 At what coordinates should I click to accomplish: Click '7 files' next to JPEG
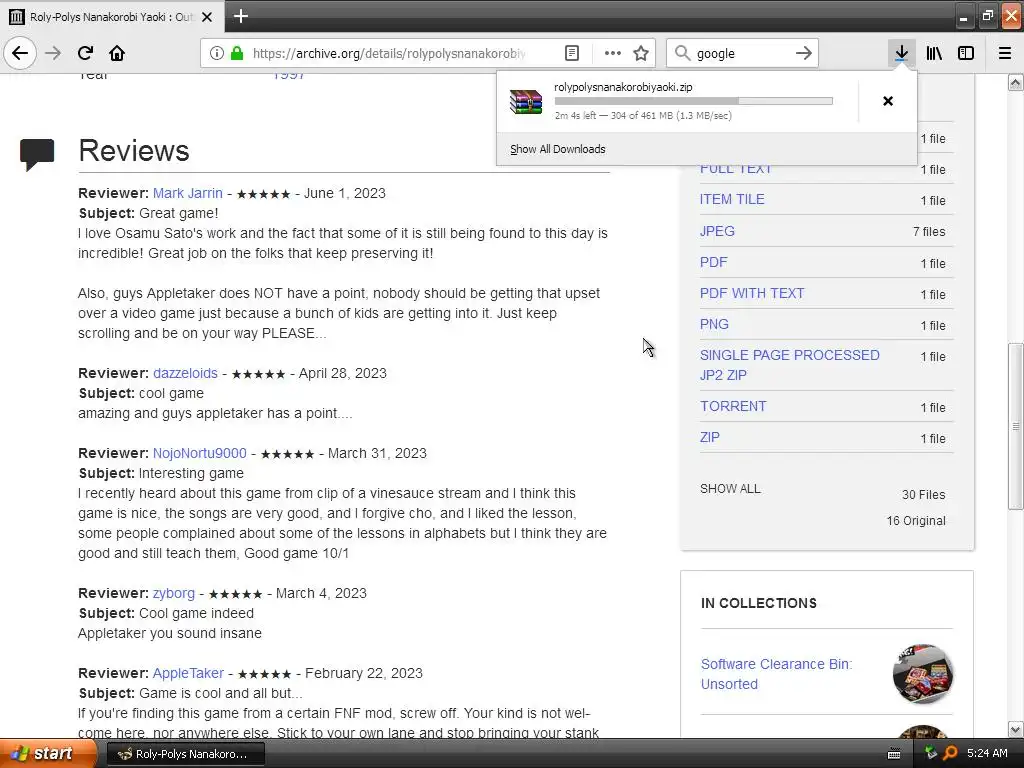(929, 231)
